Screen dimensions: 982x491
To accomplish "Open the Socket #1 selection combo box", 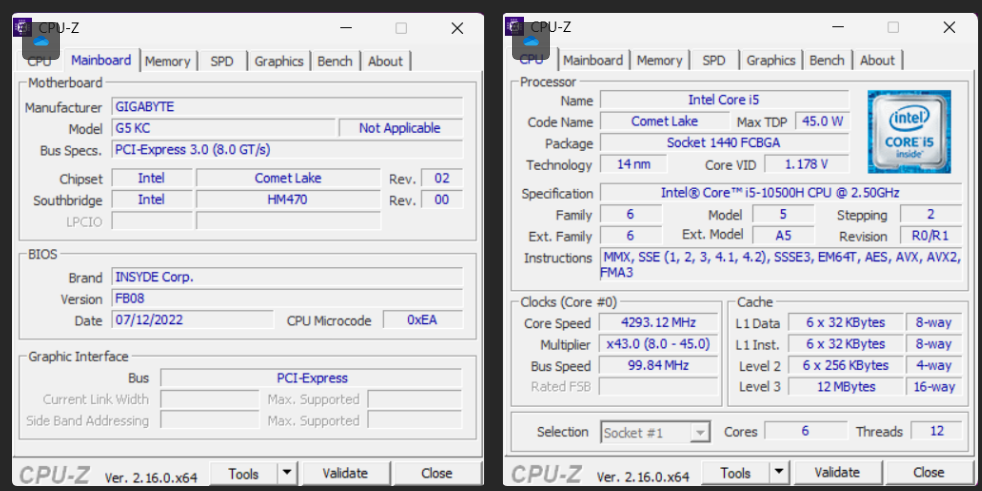I will coord(656,432).
